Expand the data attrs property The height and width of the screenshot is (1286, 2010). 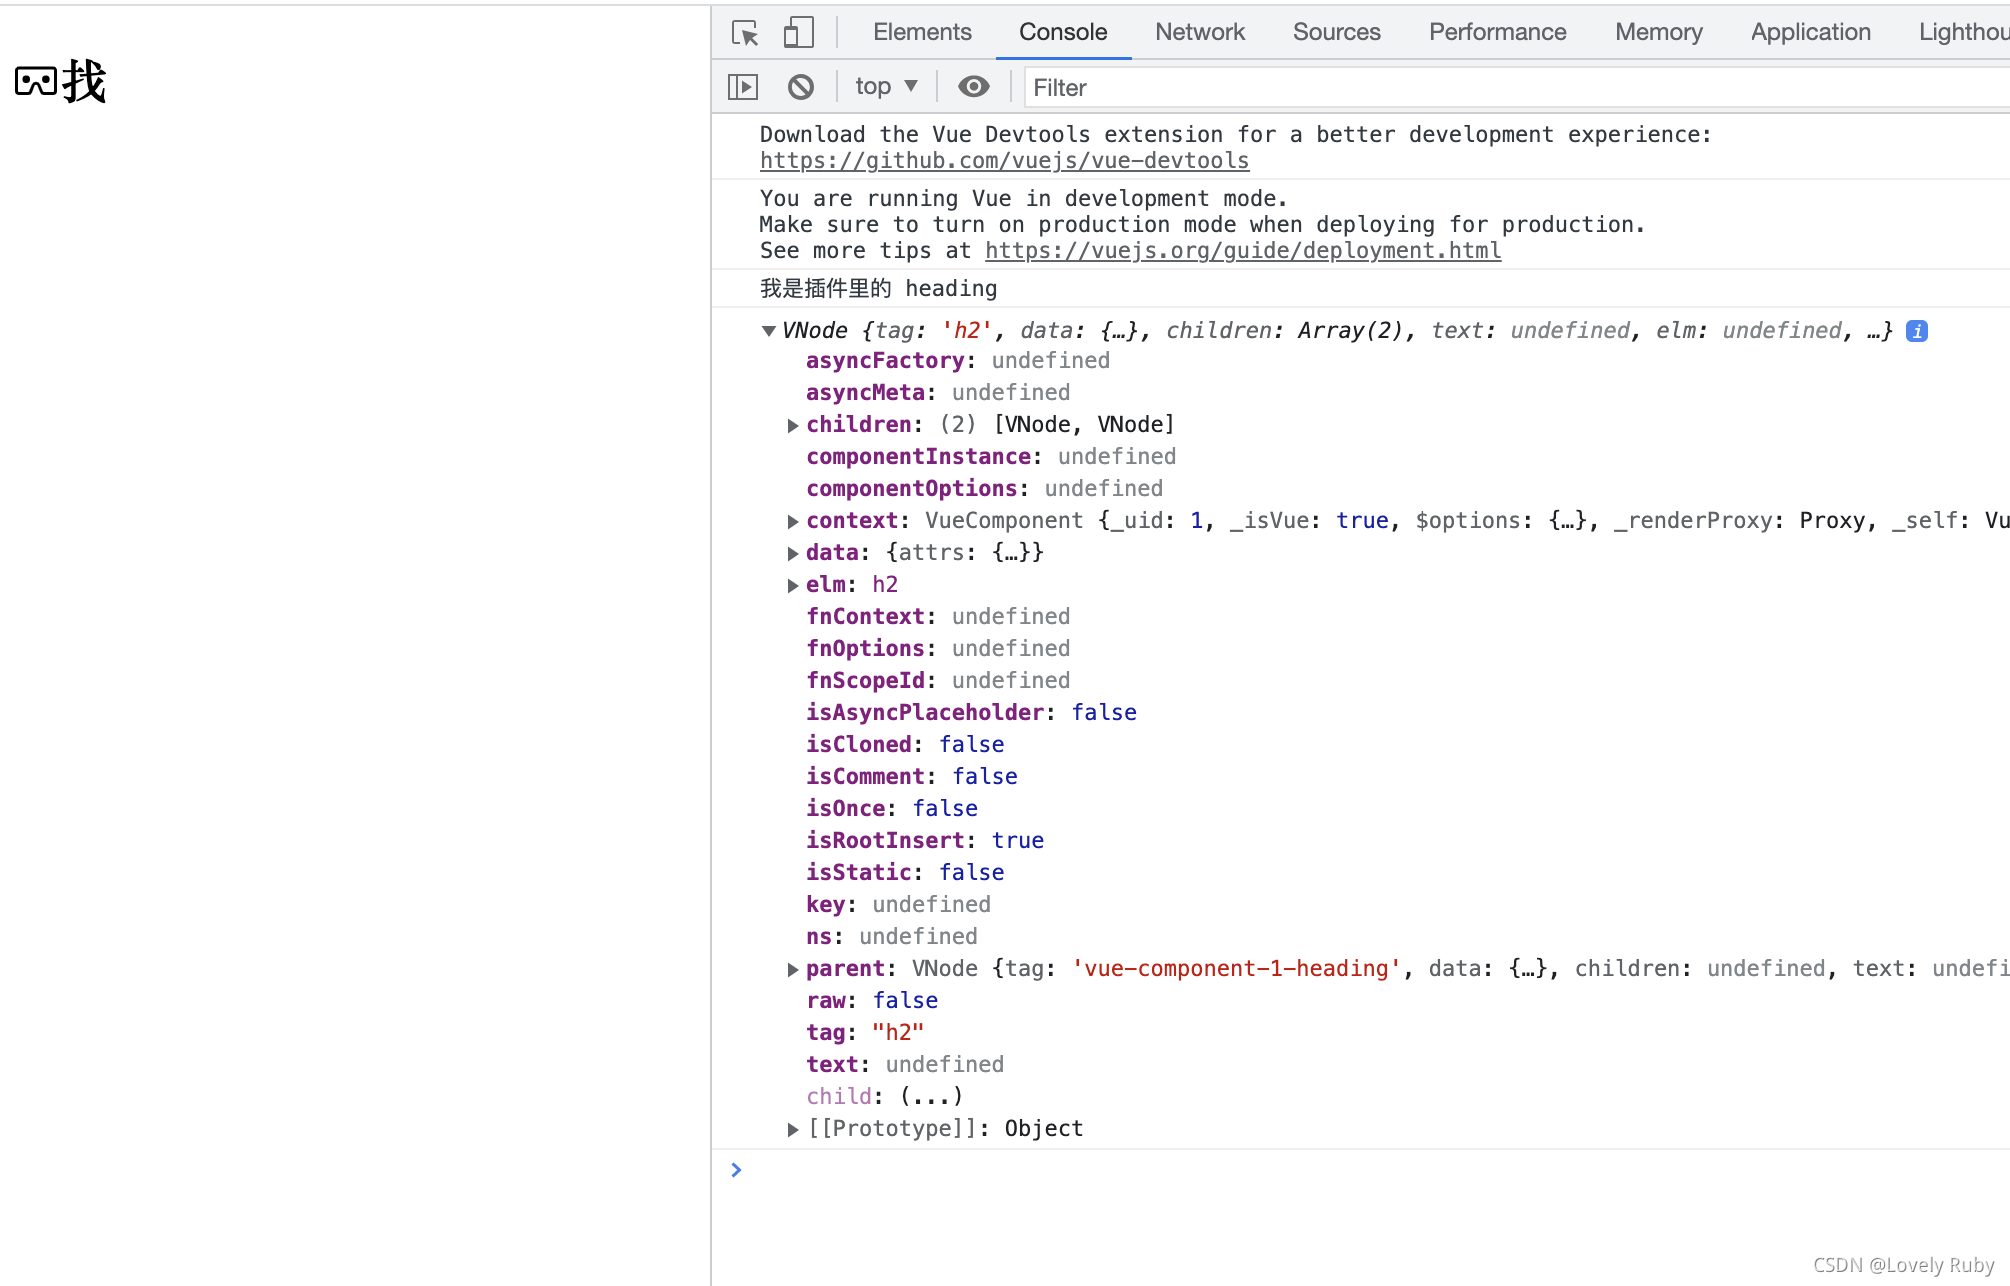click(x=793, y=553)
